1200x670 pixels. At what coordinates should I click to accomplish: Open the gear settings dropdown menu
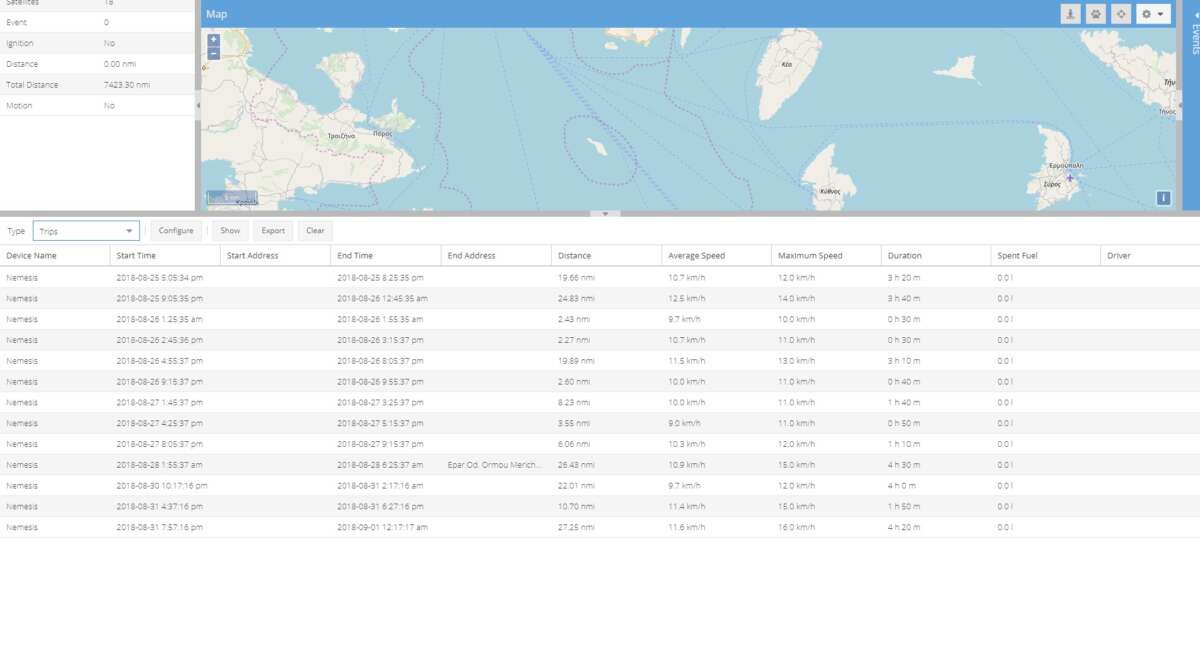(1153, 14)
